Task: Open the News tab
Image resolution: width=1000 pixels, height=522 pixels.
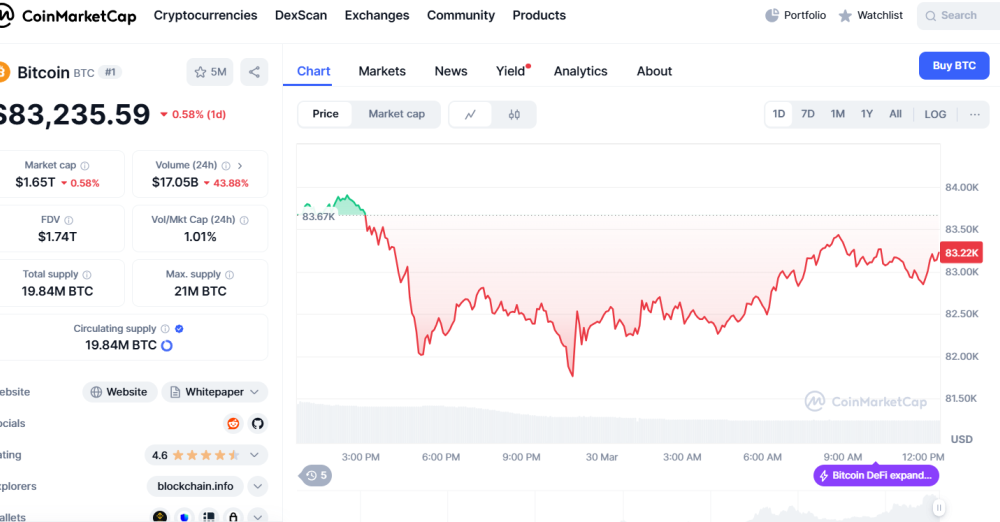Action: (451, 71)
